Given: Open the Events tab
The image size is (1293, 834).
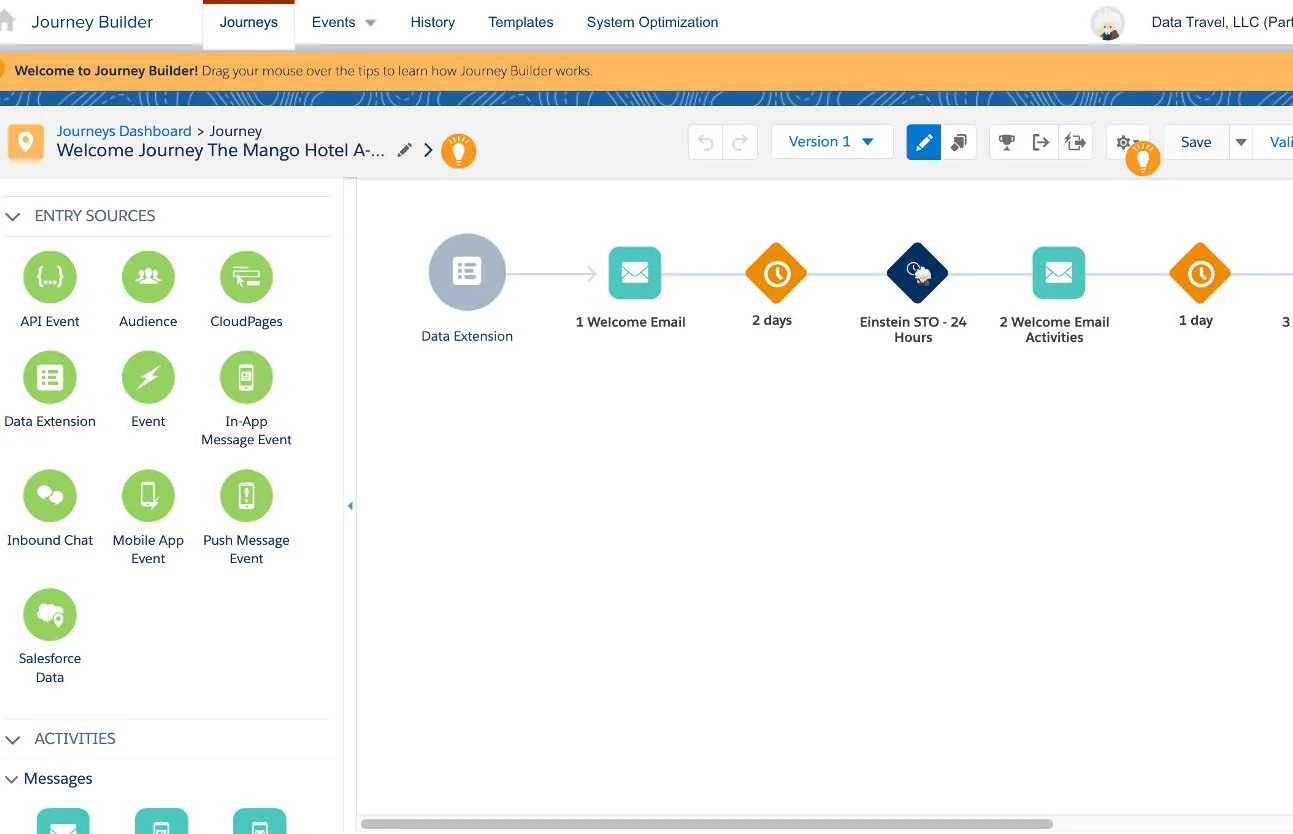Looking at the screenshot, I should (334, 22).
